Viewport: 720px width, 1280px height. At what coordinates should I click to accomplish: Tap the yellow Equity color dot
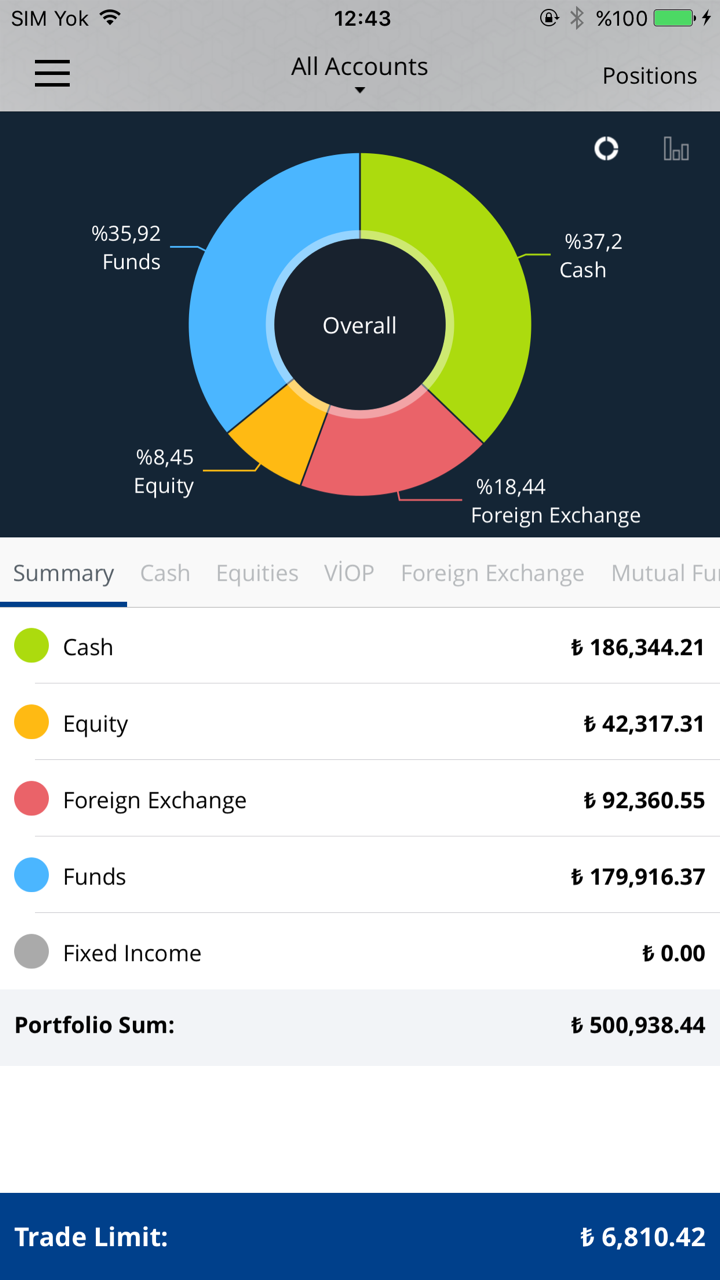point(32,722)
